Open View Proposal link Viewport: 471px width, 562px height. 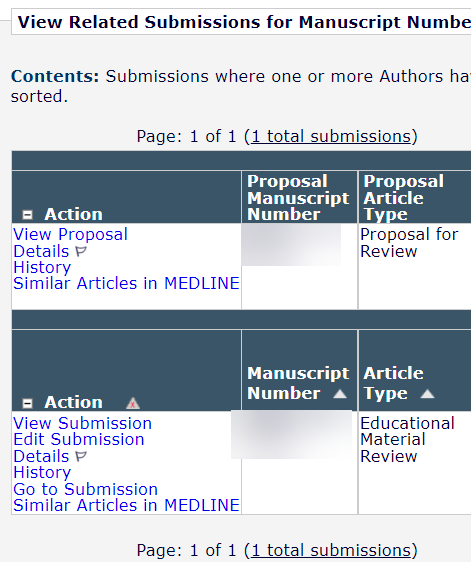[x=70, y=234]
